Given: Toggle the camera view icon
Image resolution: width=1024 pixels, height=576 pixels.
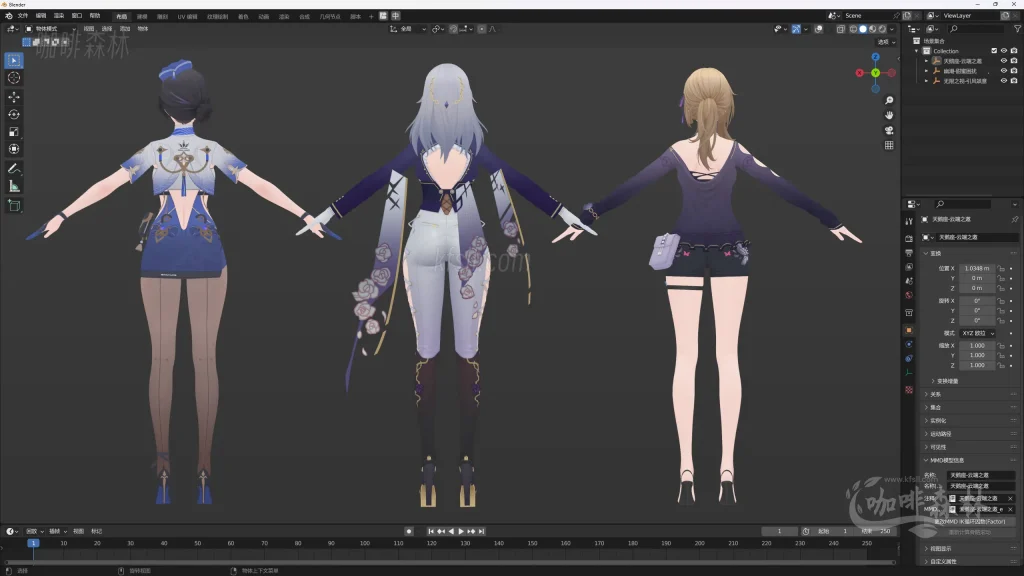Looking at the screenshot, I should click(x=889, y=131).
